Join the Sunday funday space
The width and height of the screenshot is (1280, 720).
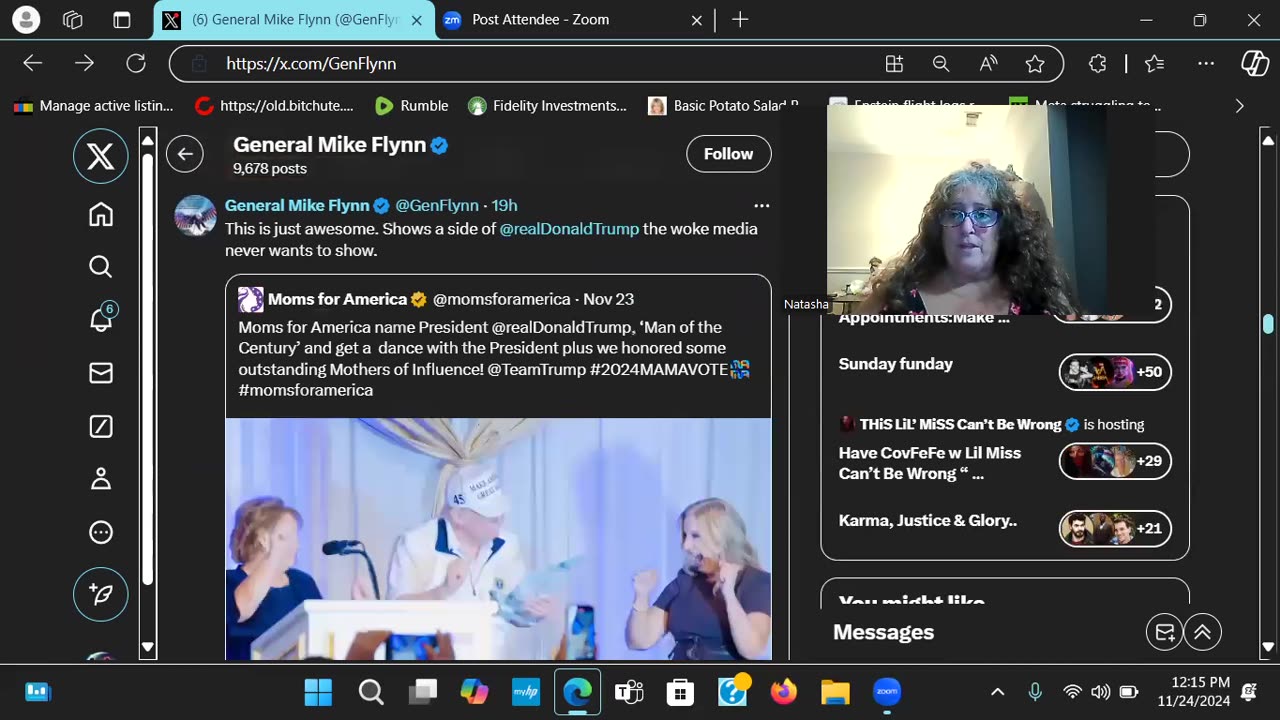[x=896, y=364]
